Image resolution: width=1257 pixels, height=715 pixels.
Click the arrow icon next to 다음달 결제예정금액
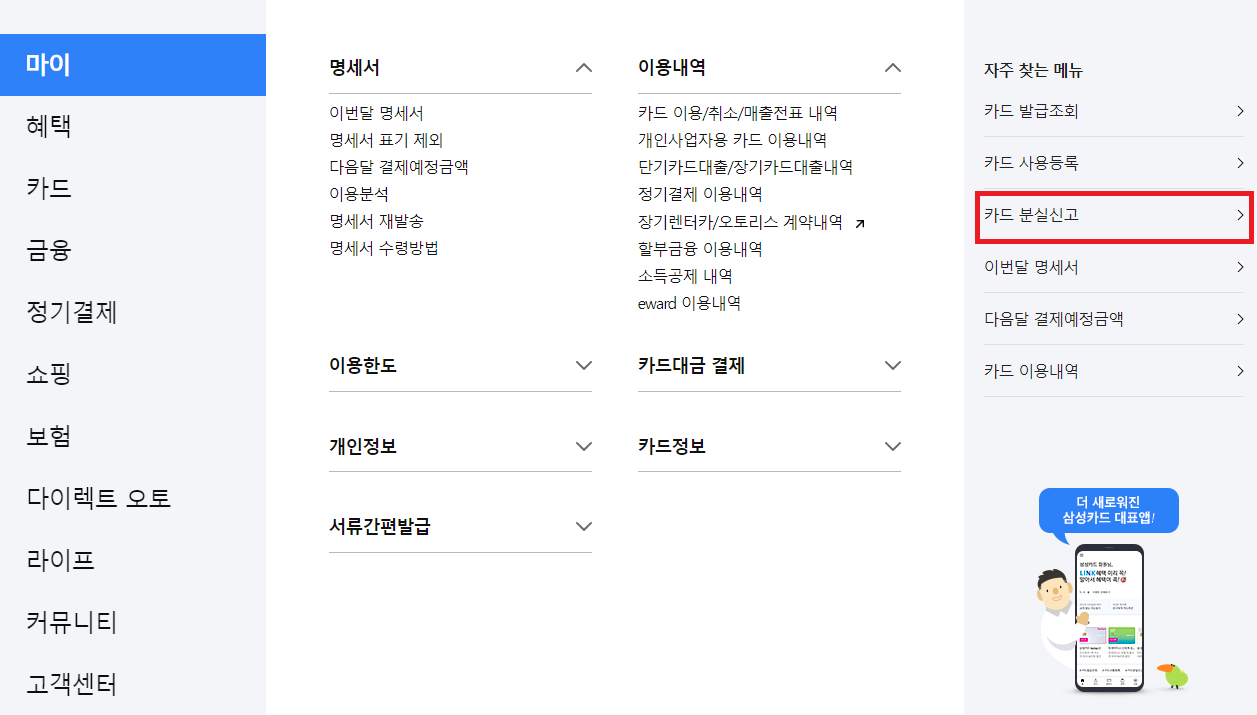[x=1240, y=318]
